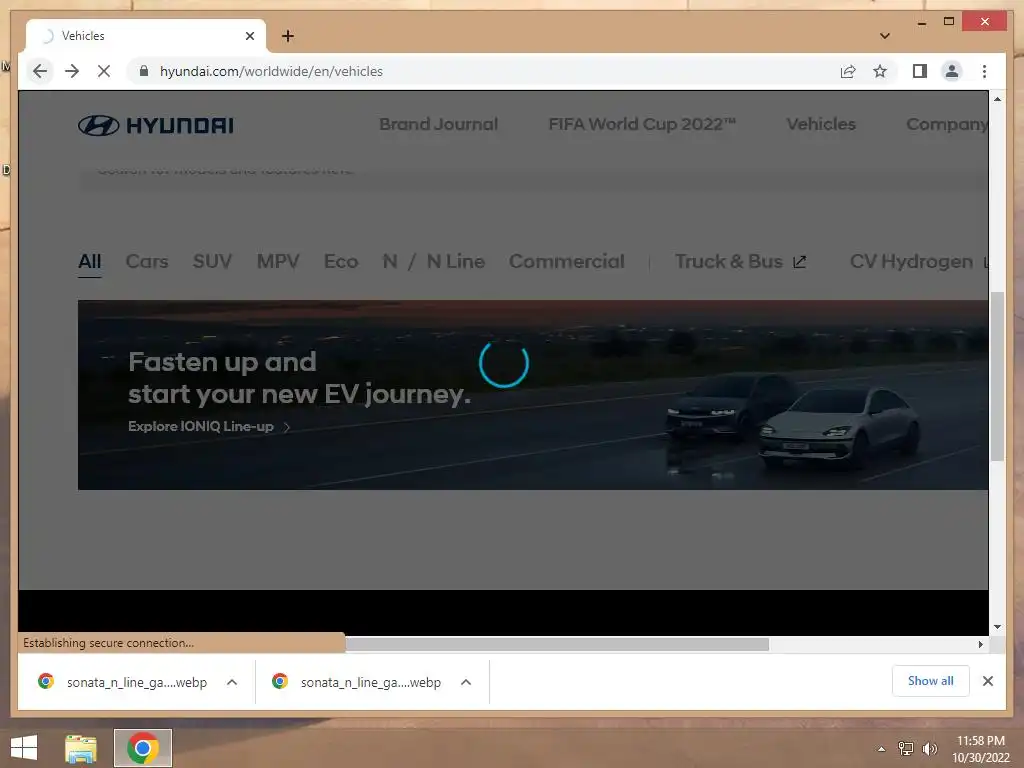Select the N / N Line category tab
1024x768 pixels.
[x=434, y=261]
